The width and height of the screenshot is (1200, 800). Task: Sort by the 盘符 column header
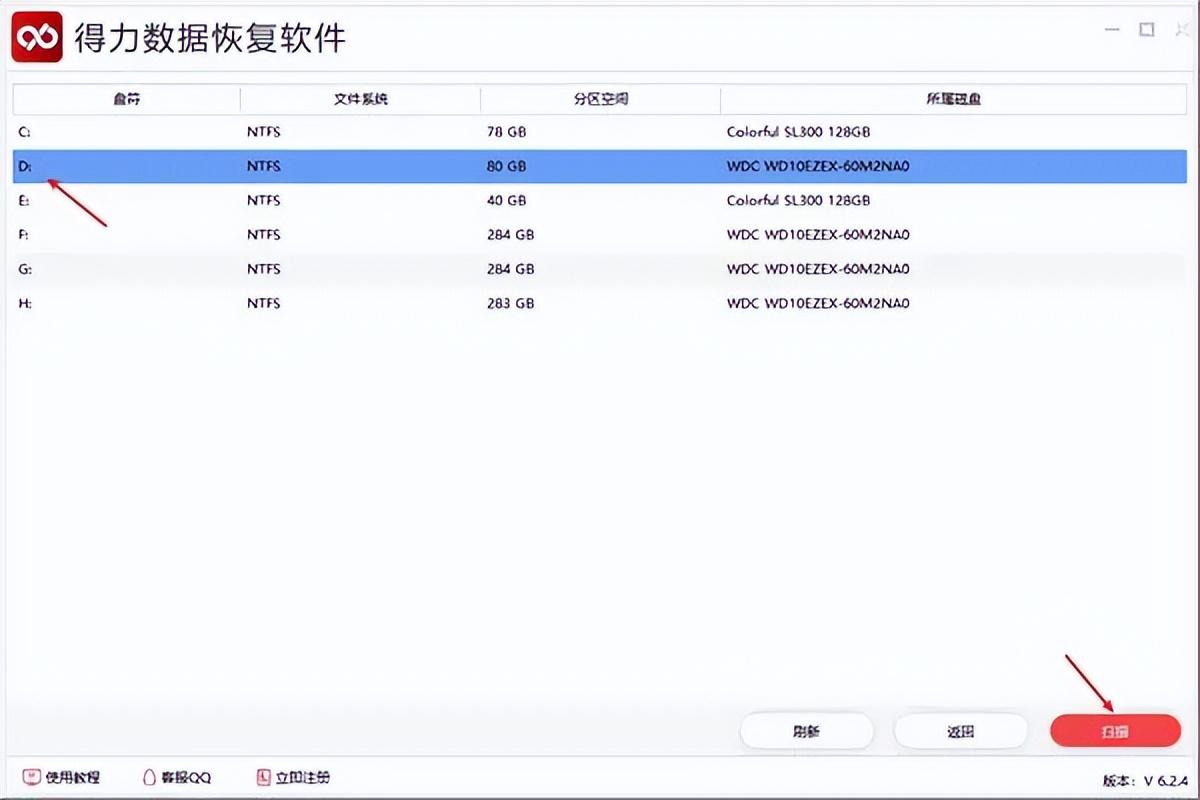click(x=126, y=99)
